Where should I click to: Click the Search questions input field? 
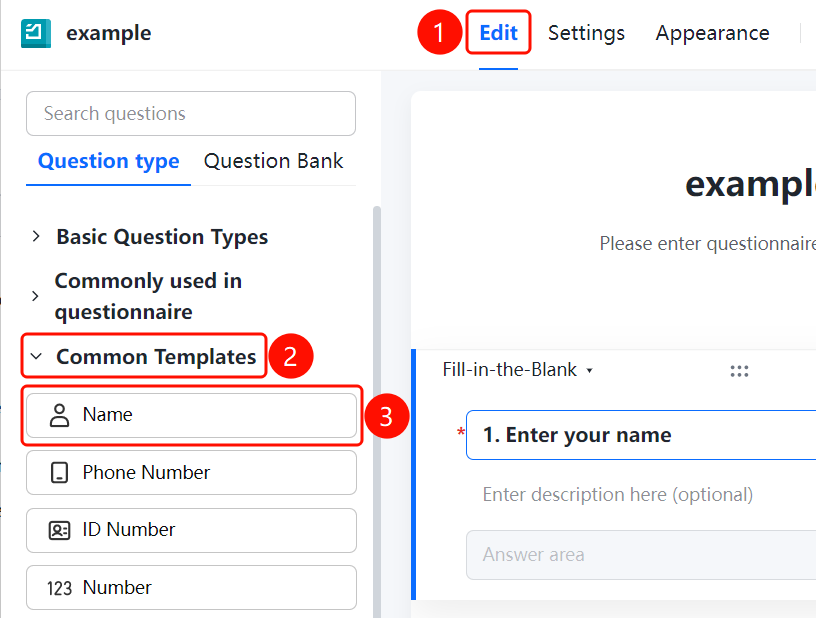pos(191,113)
